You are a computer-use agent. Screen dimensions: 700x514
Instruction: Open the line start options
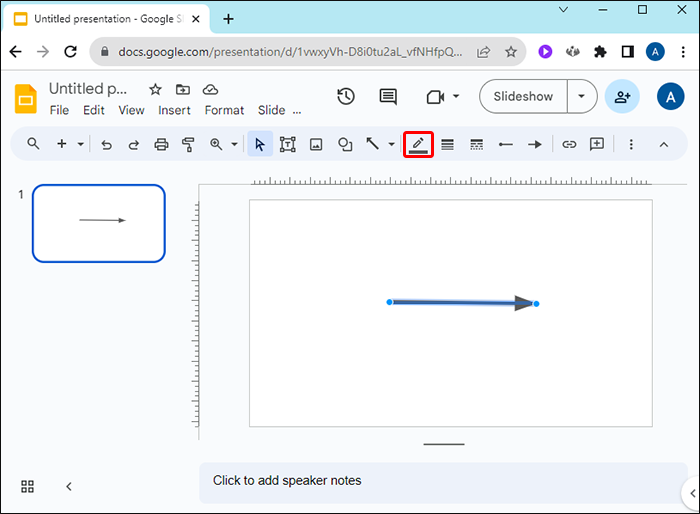coord(505,144)
